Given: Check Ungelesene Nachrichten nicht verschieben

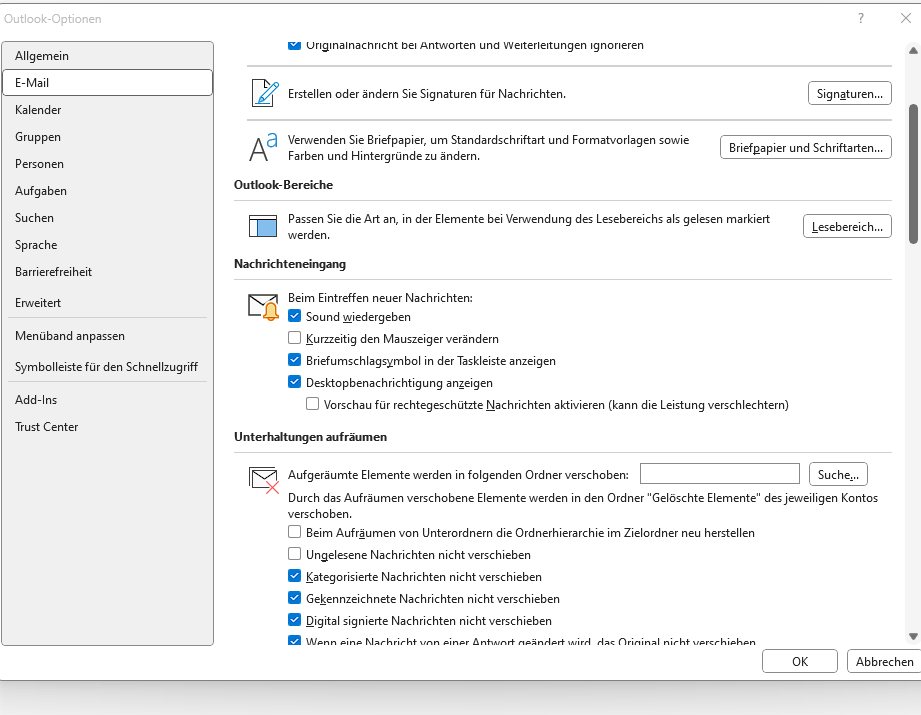Looking at the screenshot, I should [x=294, y=553].
